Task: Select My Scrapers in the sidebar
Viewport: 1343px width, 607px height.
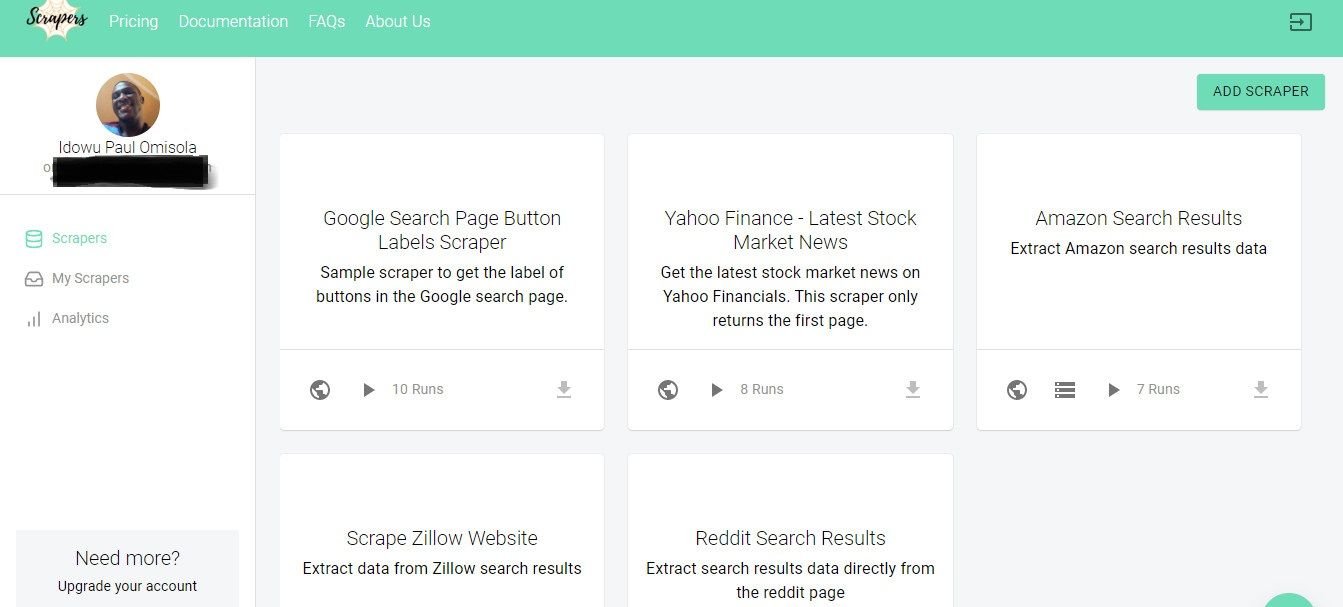Action: pos(90,279)
